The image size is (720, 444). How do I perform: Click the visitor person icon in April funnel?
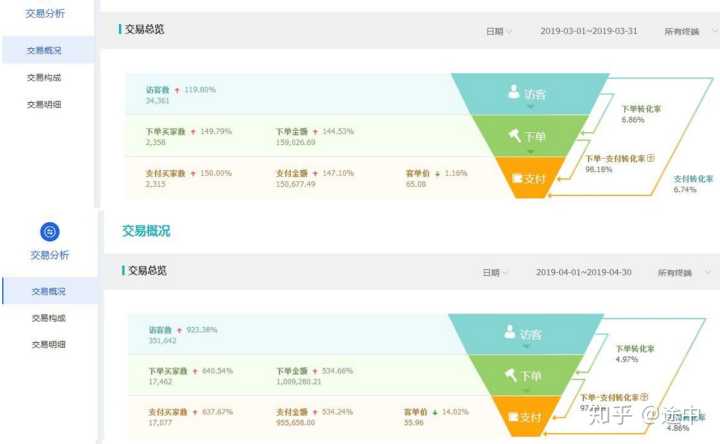510,332
